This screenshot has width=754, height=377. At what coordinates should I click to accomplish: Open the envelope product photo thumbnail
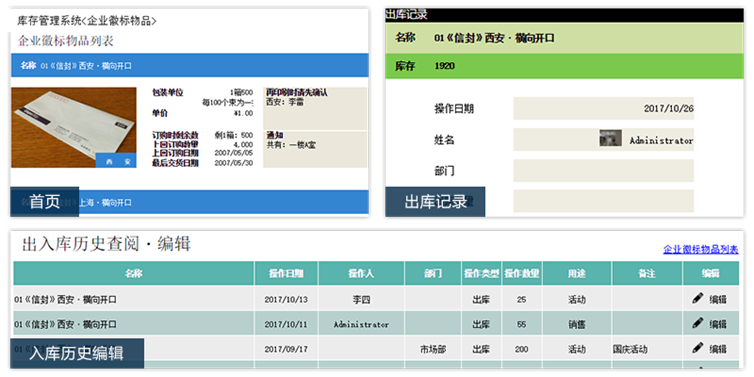click(74, 127)
